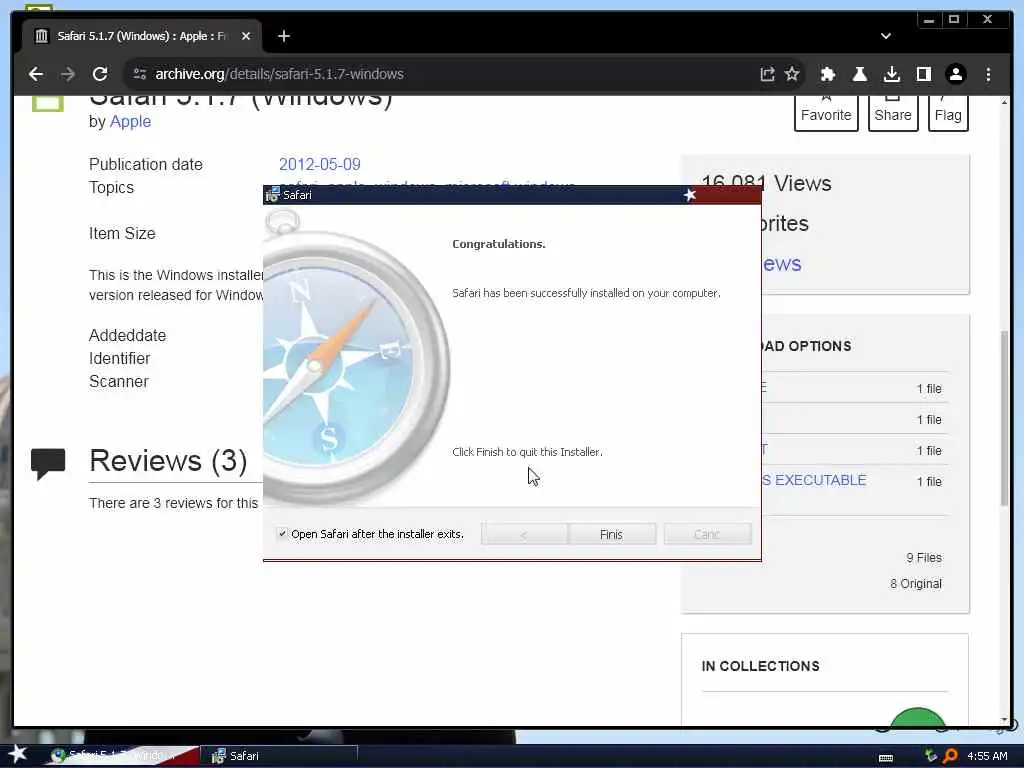The image size is (1024, 768).
Task: Open the WINDOWS EXECUTABLE download option
Action: tap(814, 481)
